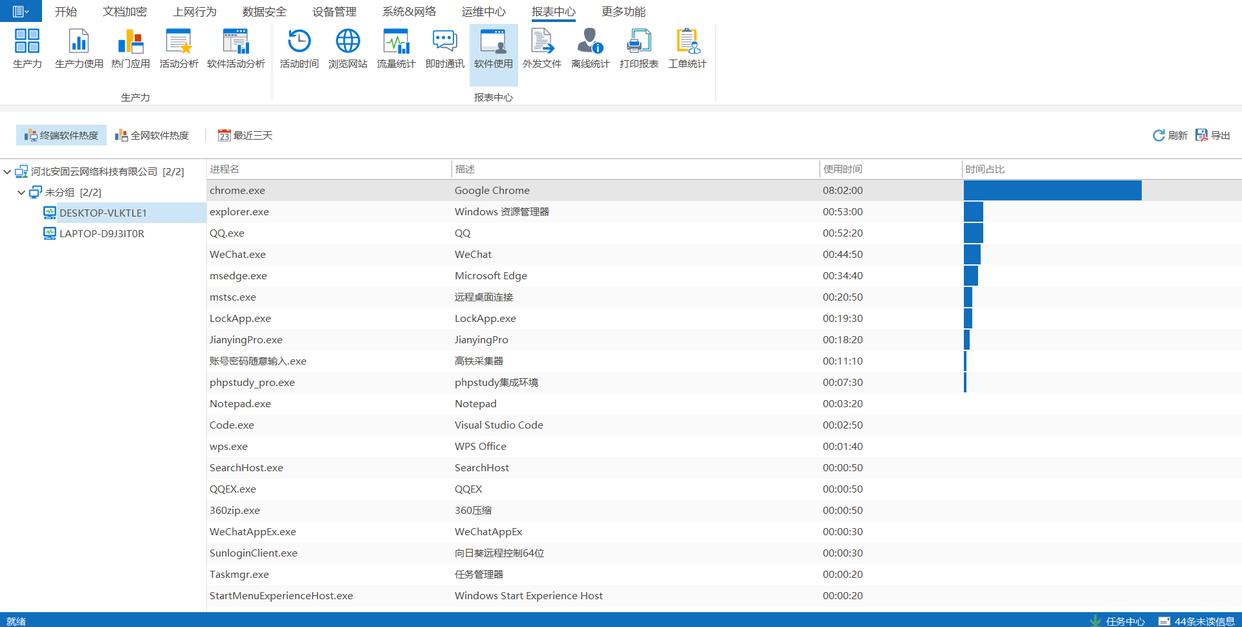Toggle 终端软件热度 view
This screenshot has height=627, width=1242.
coord(62,135)
